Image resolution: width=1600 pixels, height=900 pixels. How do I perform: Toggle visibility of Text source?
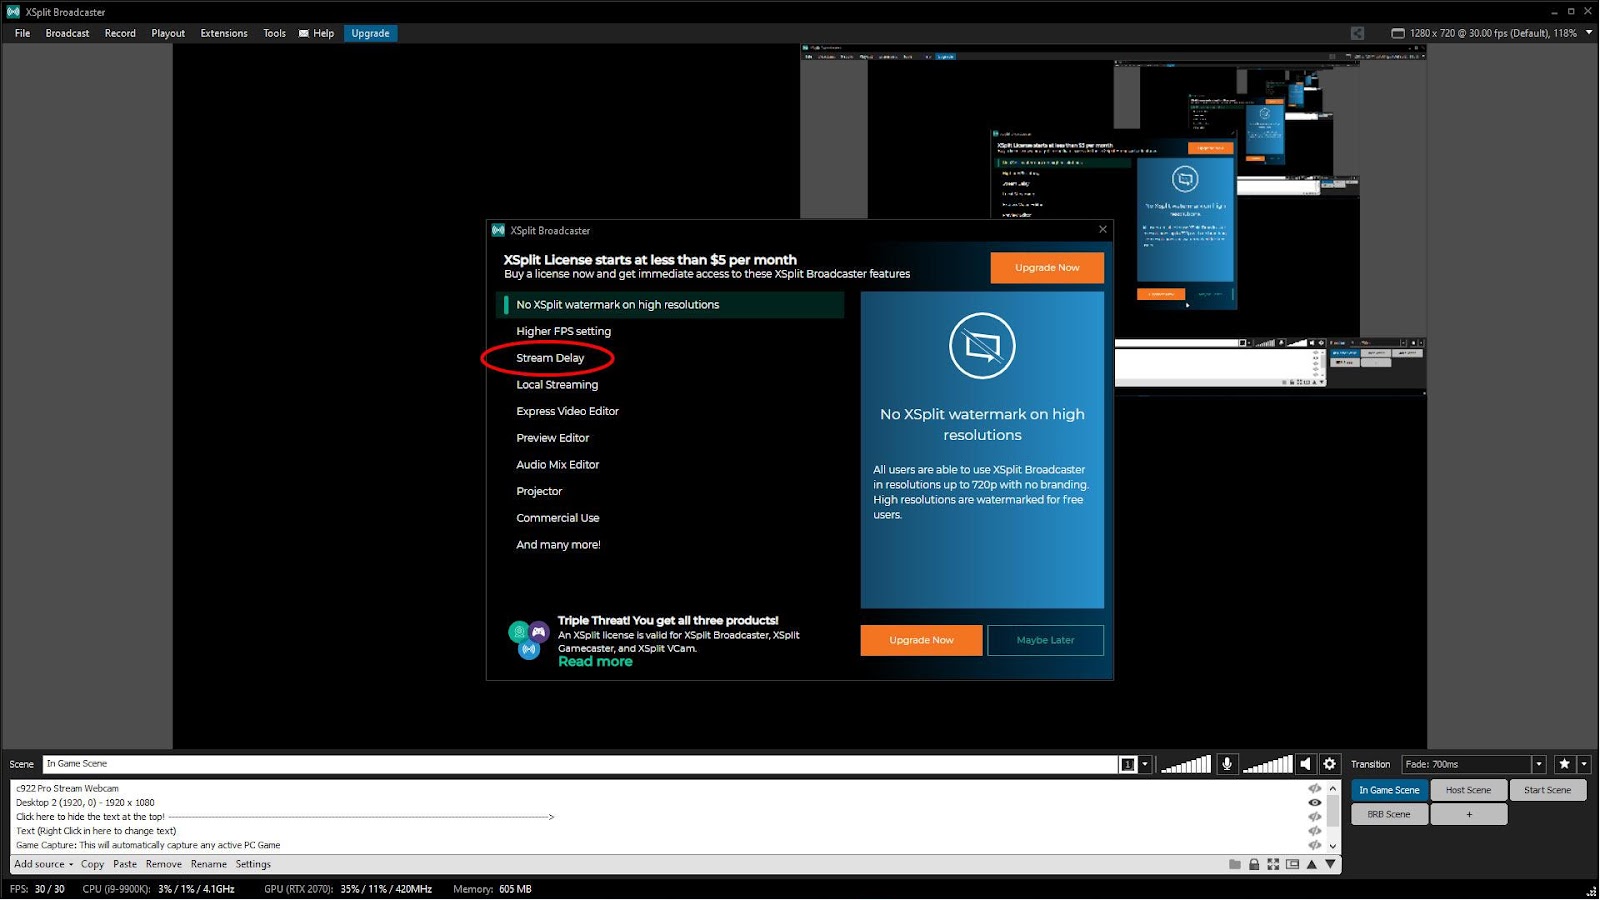(x=1315, y=831)
